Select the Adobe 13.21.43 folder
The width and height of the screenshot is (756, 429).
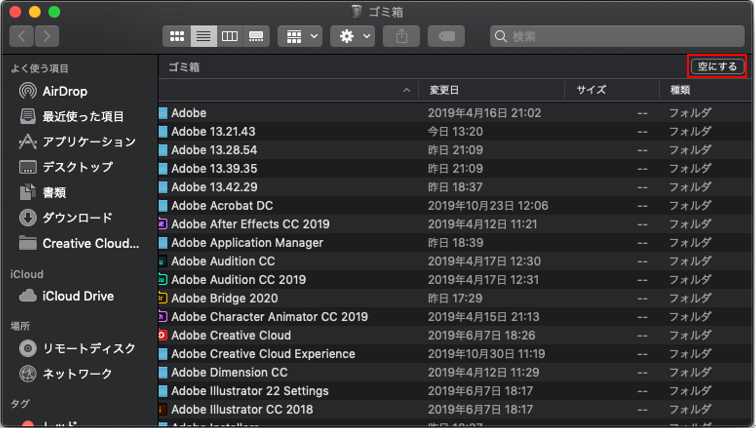455,132
